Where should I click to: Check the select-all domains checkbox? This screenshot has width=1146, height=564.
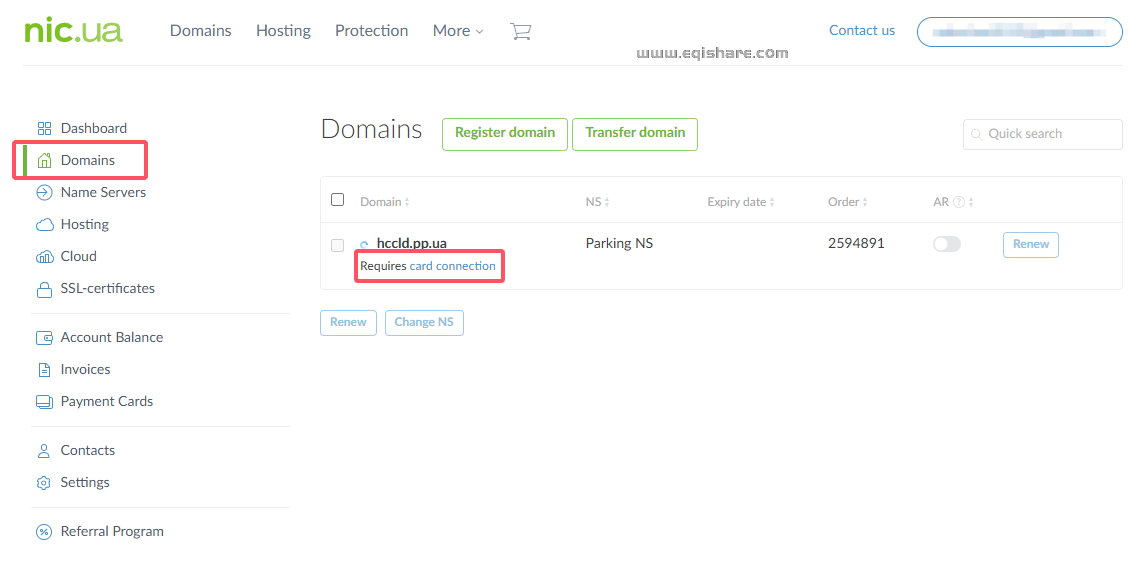(x=338, y=200)
